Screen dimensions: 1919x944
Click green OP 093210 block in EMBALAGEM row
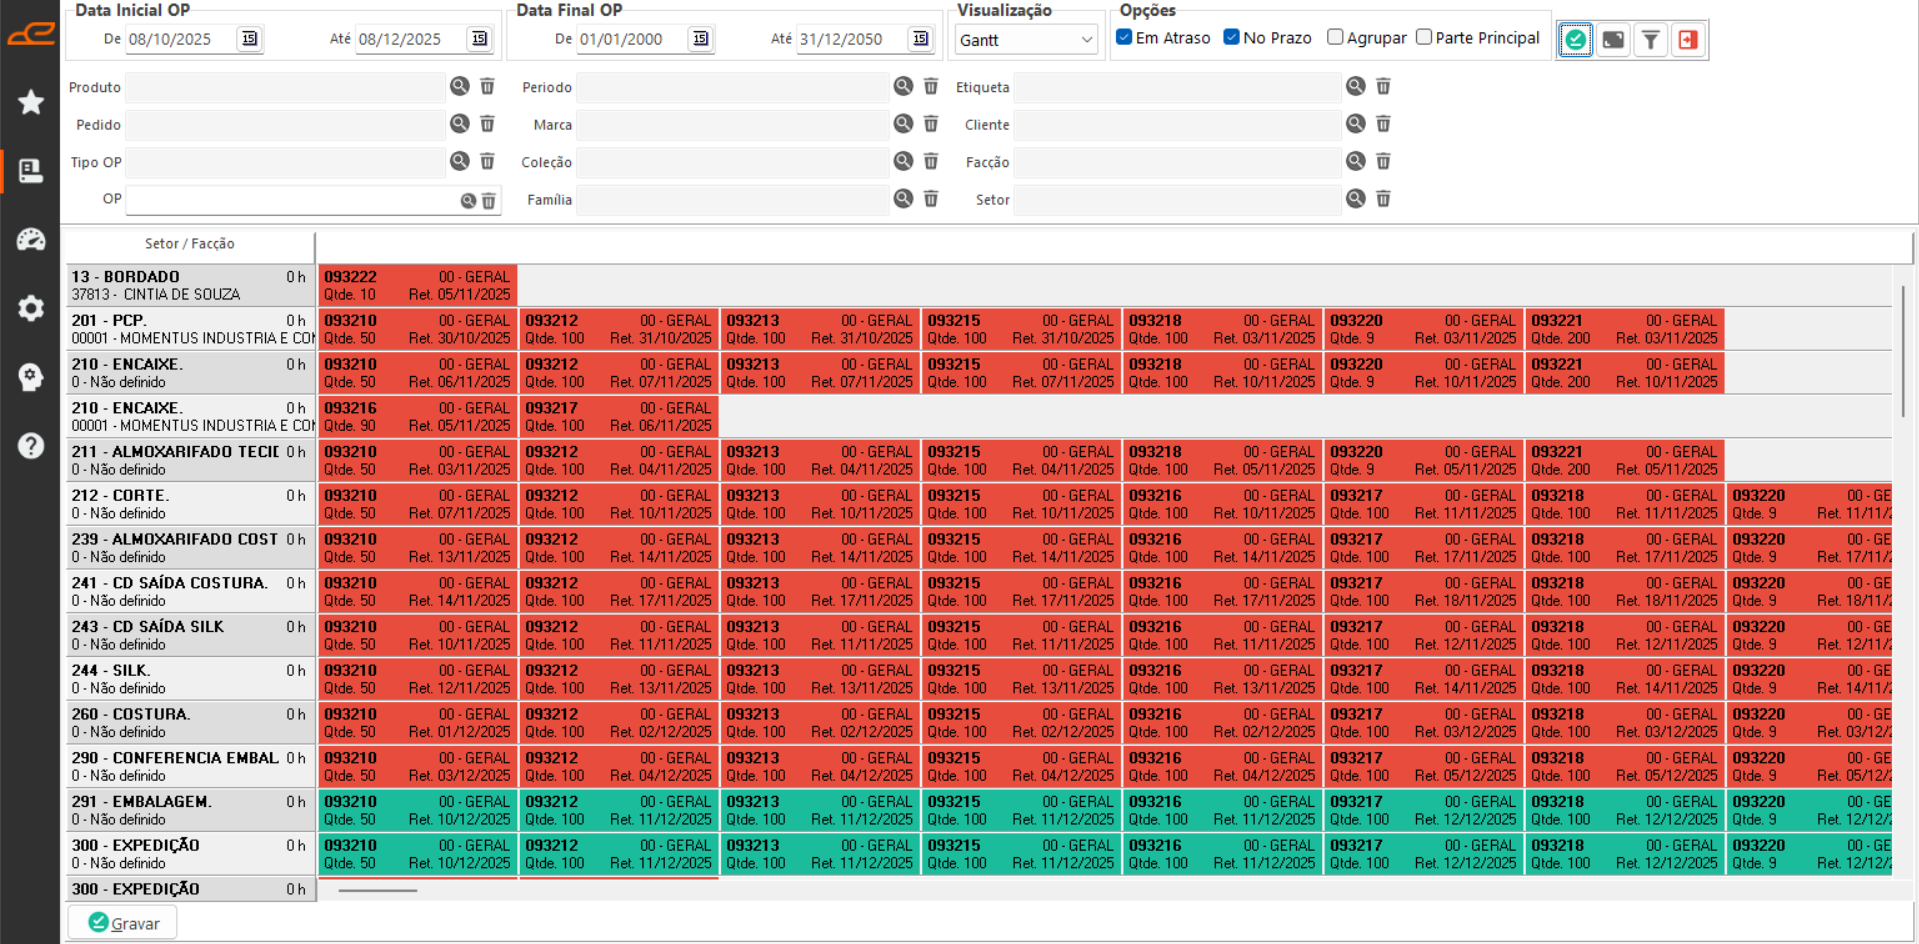[x=417, y=810]
